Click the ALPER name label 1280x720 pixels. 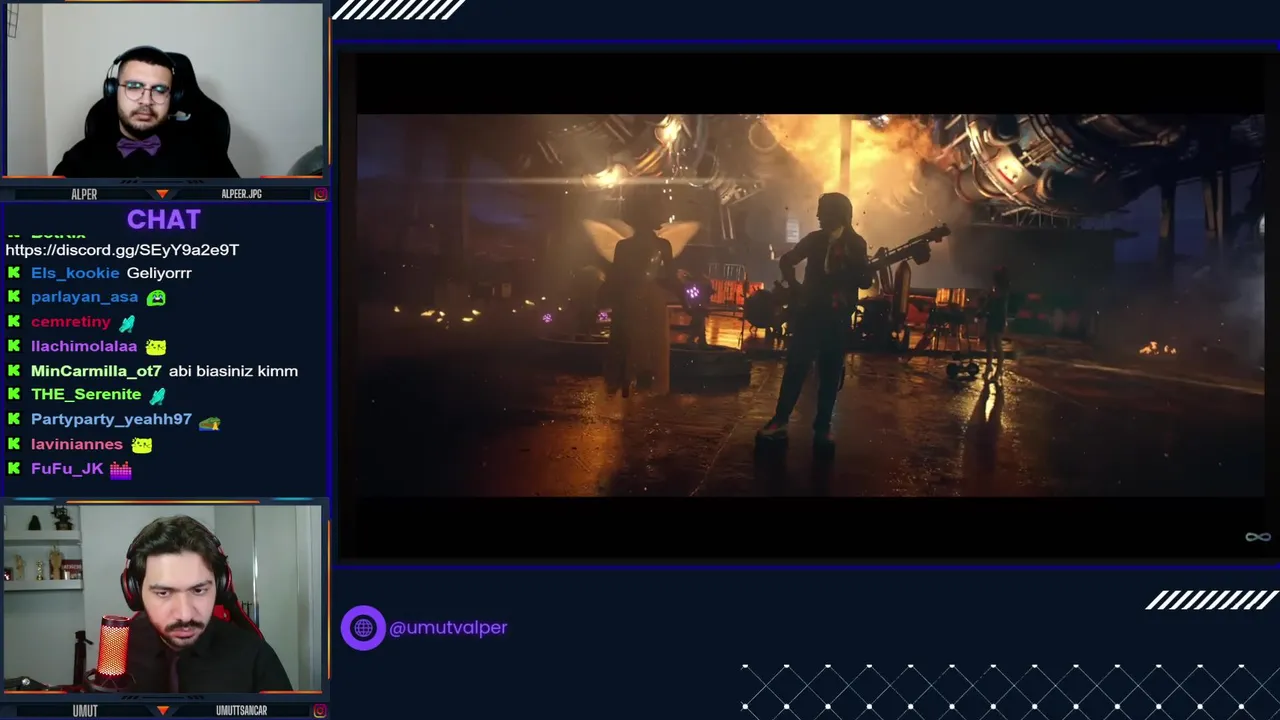pyautogui.click(x=84, y=194)
